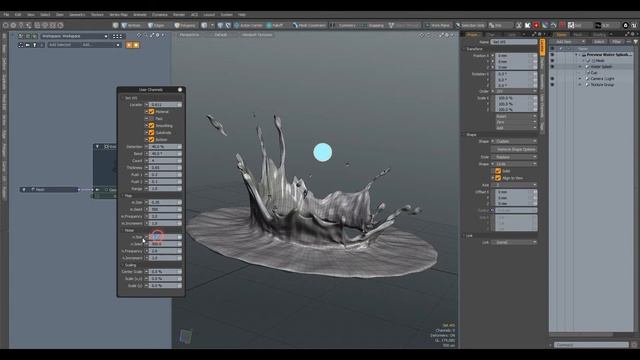
Task: Uncheck the Smoothing checkbox
Action: pyautogui.click(x=151, y=126)
